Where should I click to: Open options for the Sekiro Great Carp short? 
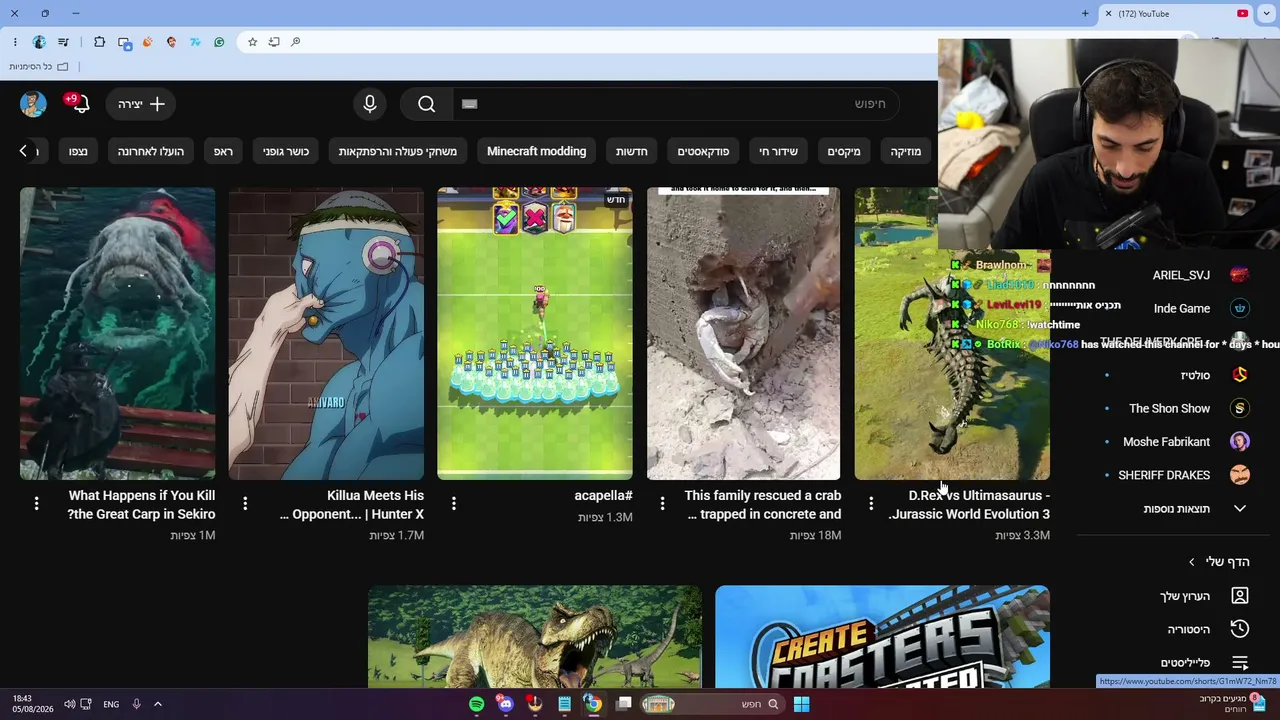(36, 504)
